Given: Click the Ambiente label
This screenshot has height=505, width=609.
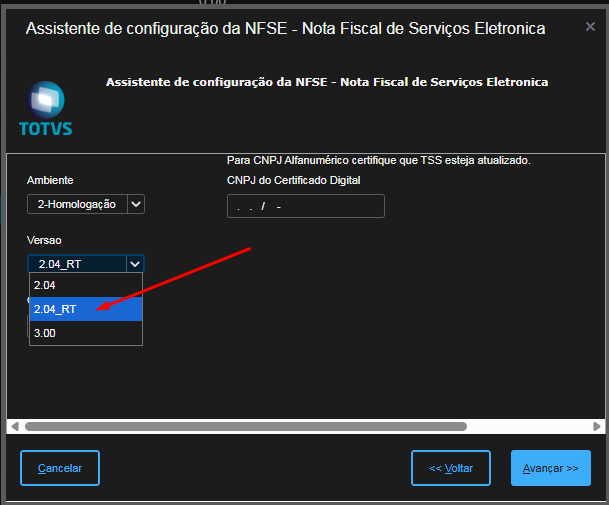Looking at the screenshot, I should [x=50, y=180].
